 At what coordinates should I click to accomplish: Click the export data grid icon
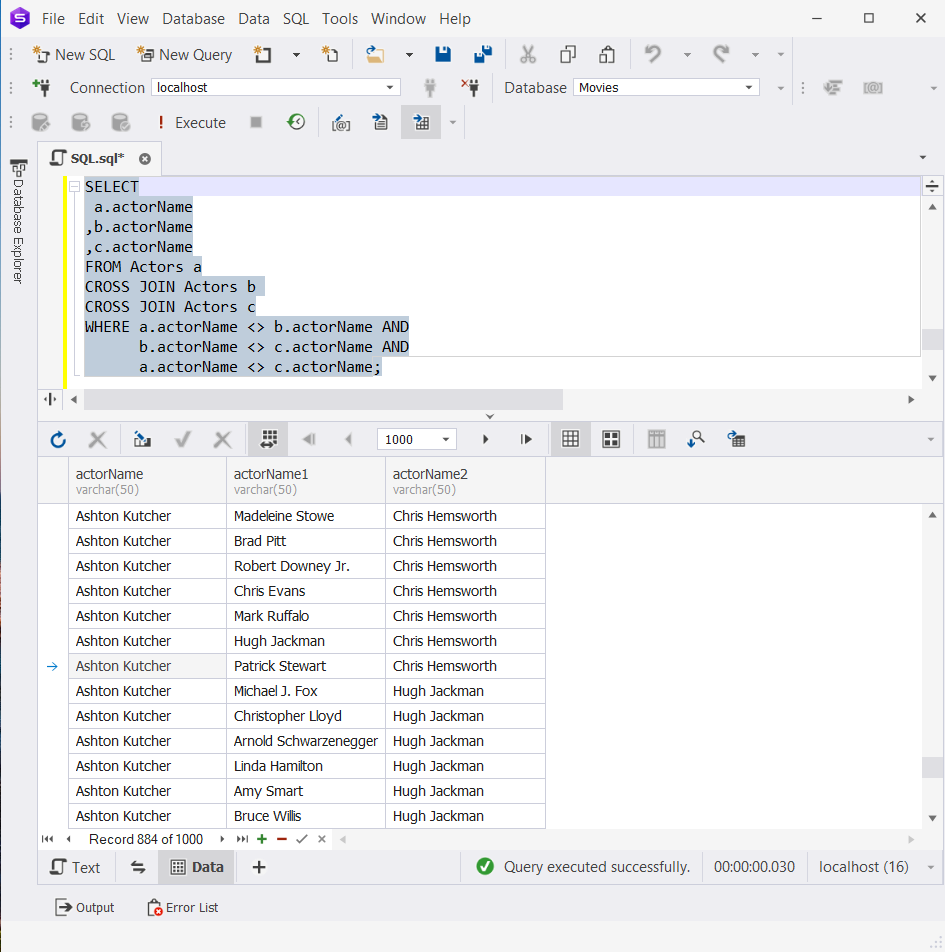click(735, 440)
